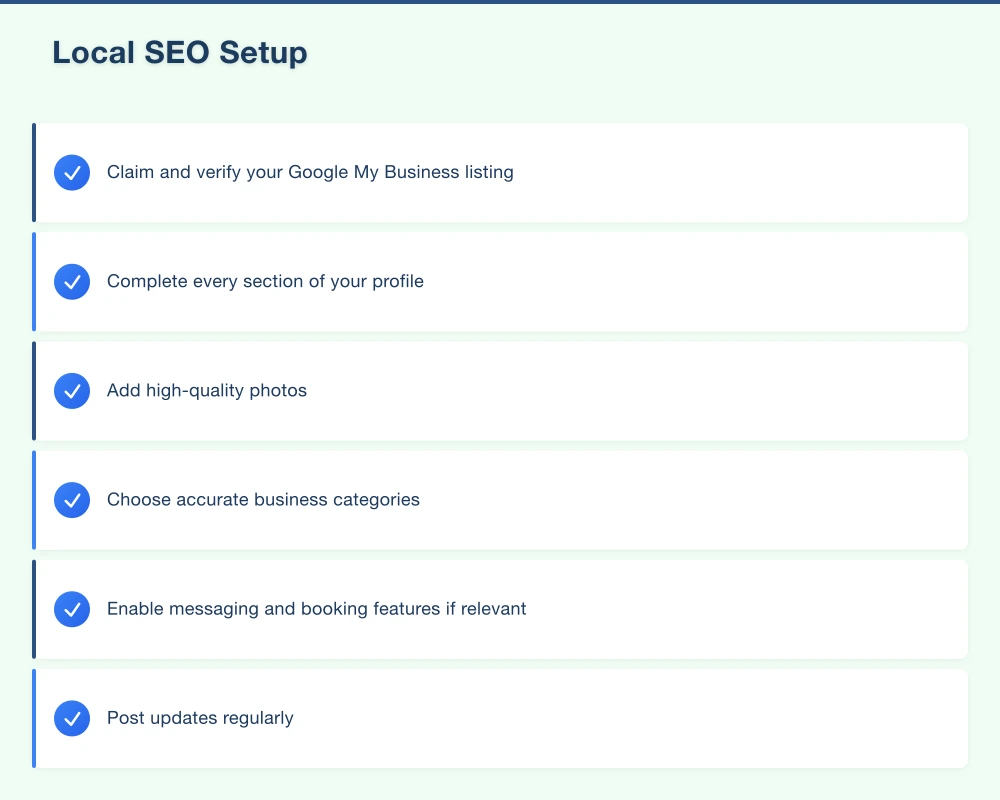Click the check icon on messaging and booking item
The image size is (1000, 800).
pos(71,609)
